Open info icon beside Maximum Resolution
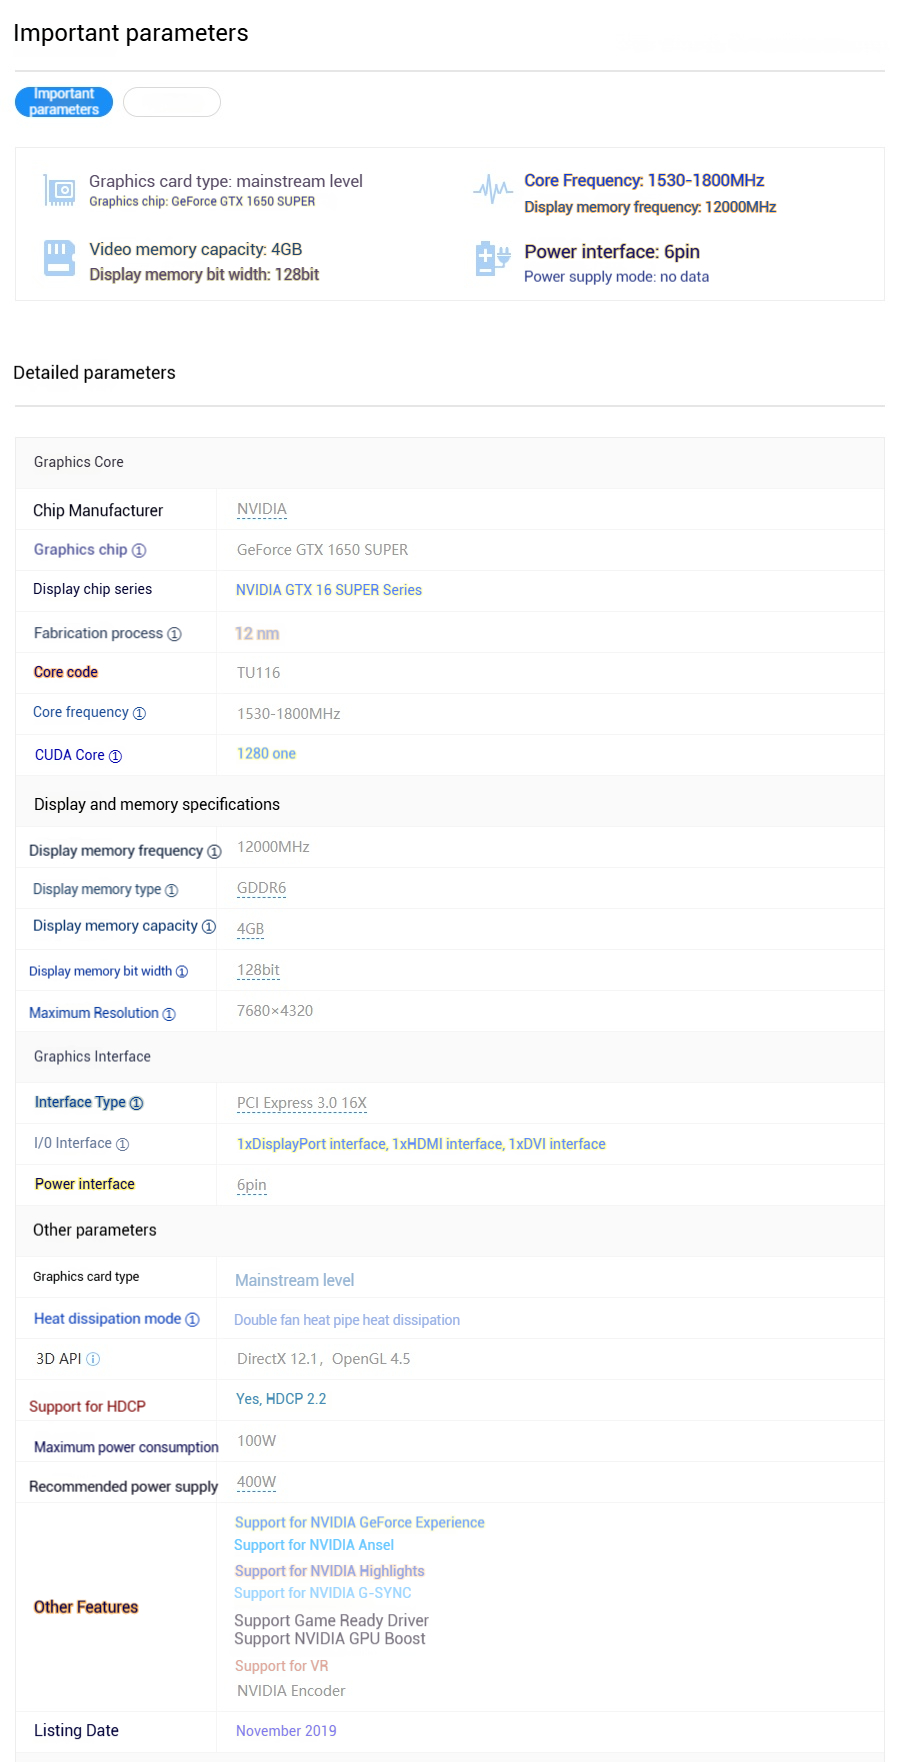The height and width of the screenshot is (1762, 907). [x=169, y=1014]
